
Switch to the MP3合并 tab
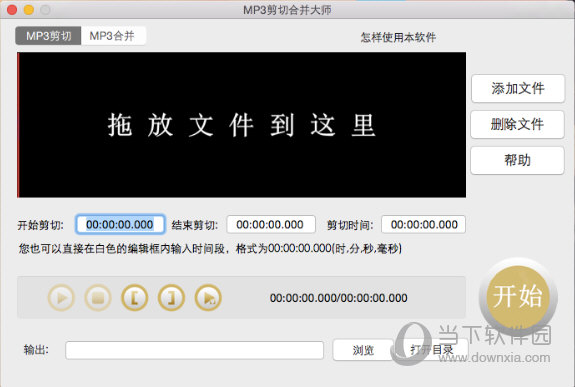pyautogui.click(x=113, y=36)
